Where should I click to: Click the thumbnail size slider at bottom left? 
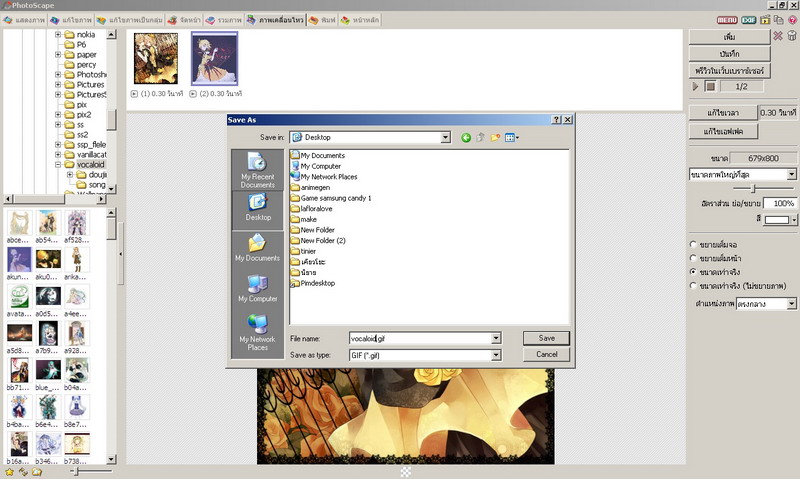[x=77, y=472]
